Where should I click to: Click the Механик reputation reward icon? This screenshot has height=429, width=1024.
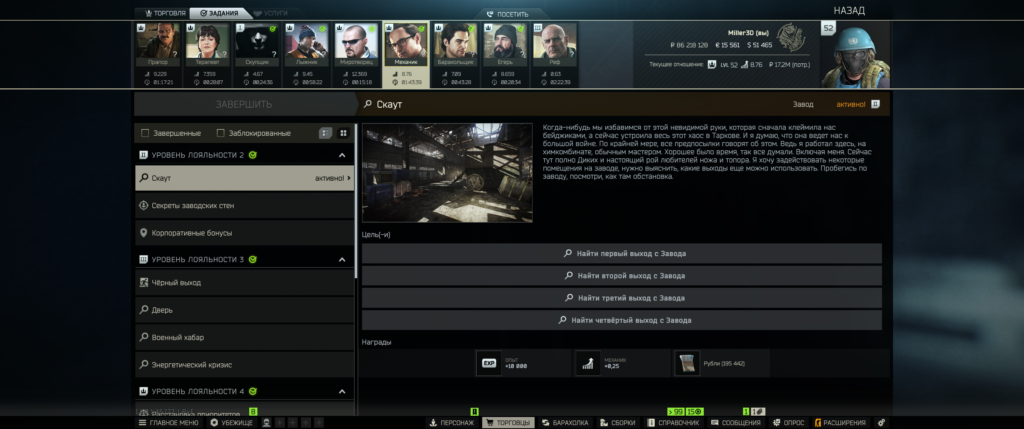[x=588, y=364]
